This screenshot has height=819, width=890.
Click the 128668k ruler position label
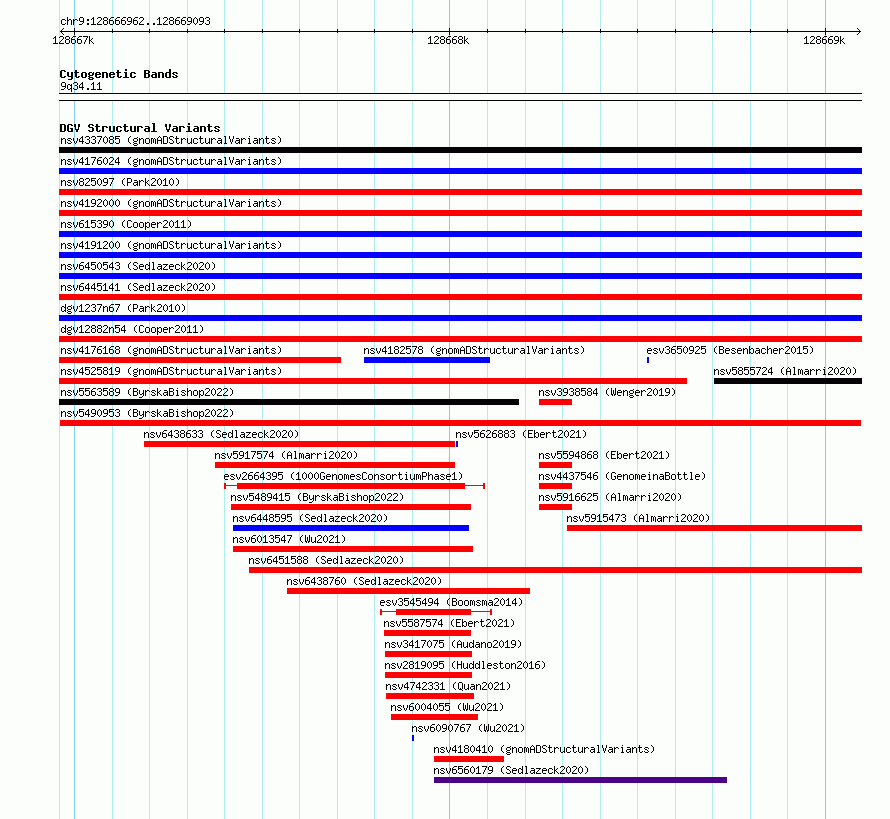pyautogui.click(x=448, y=40)
